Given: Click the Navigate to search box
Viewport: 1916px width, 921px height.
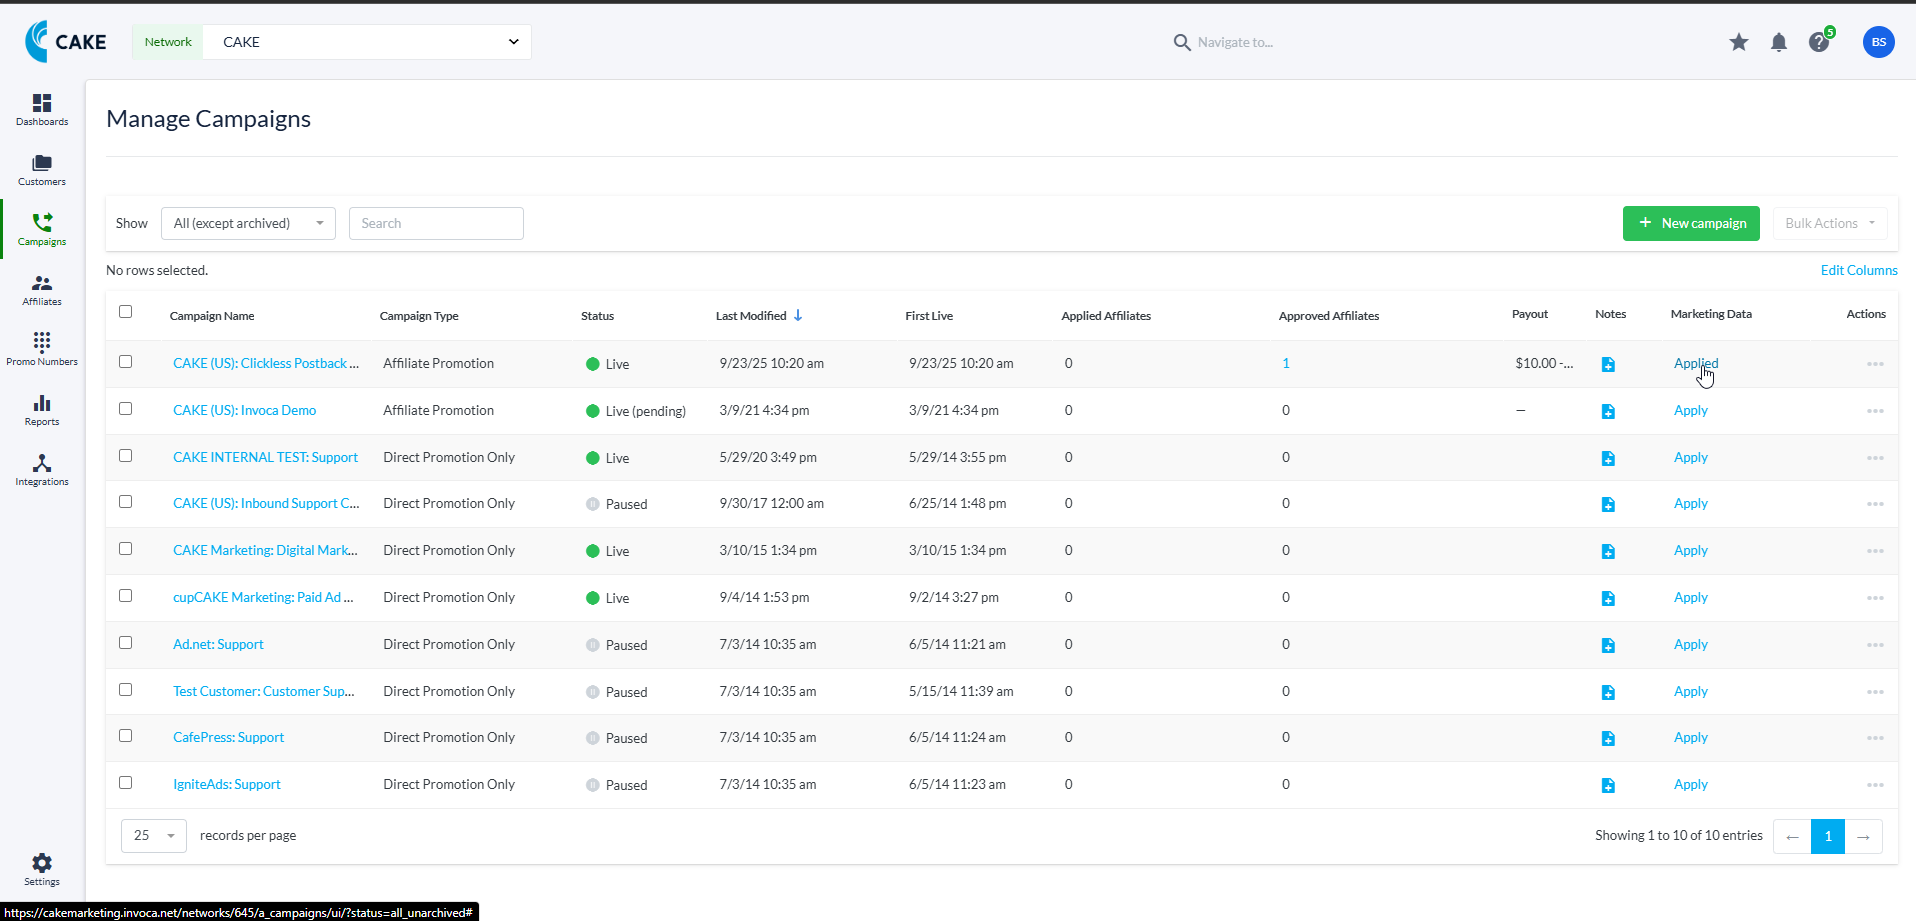Looking at the screenshot, I should coord(1236,42).
